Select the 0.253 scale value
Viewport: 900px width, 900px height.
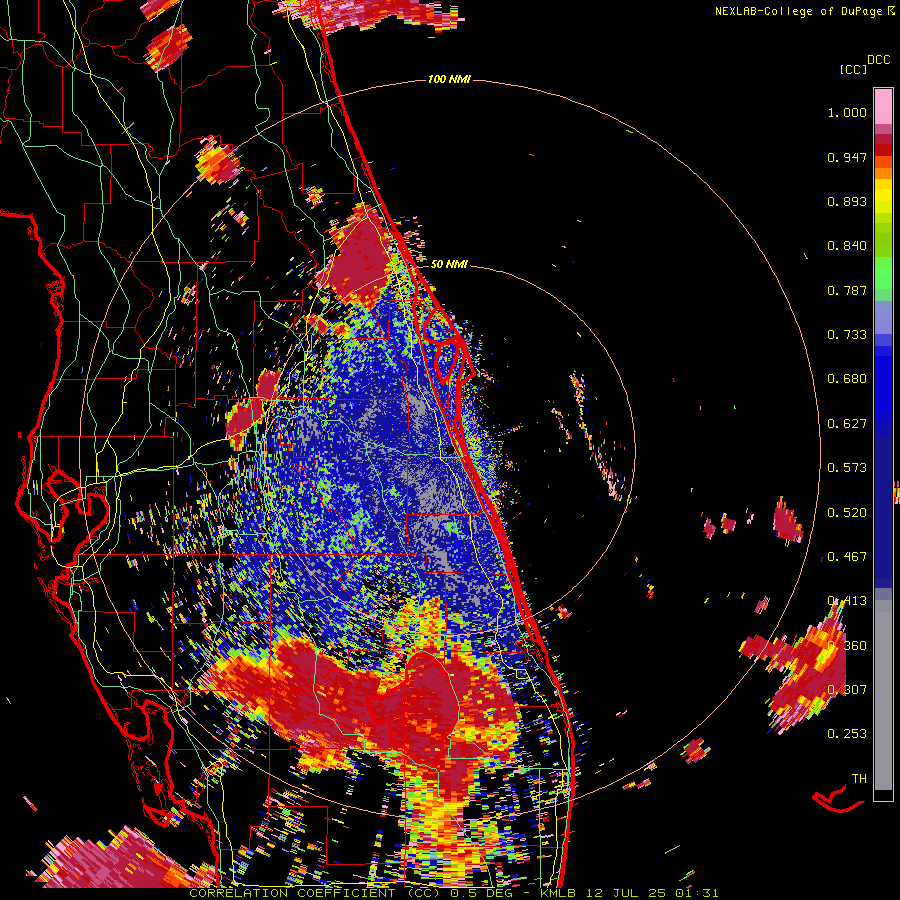[847, 734]
